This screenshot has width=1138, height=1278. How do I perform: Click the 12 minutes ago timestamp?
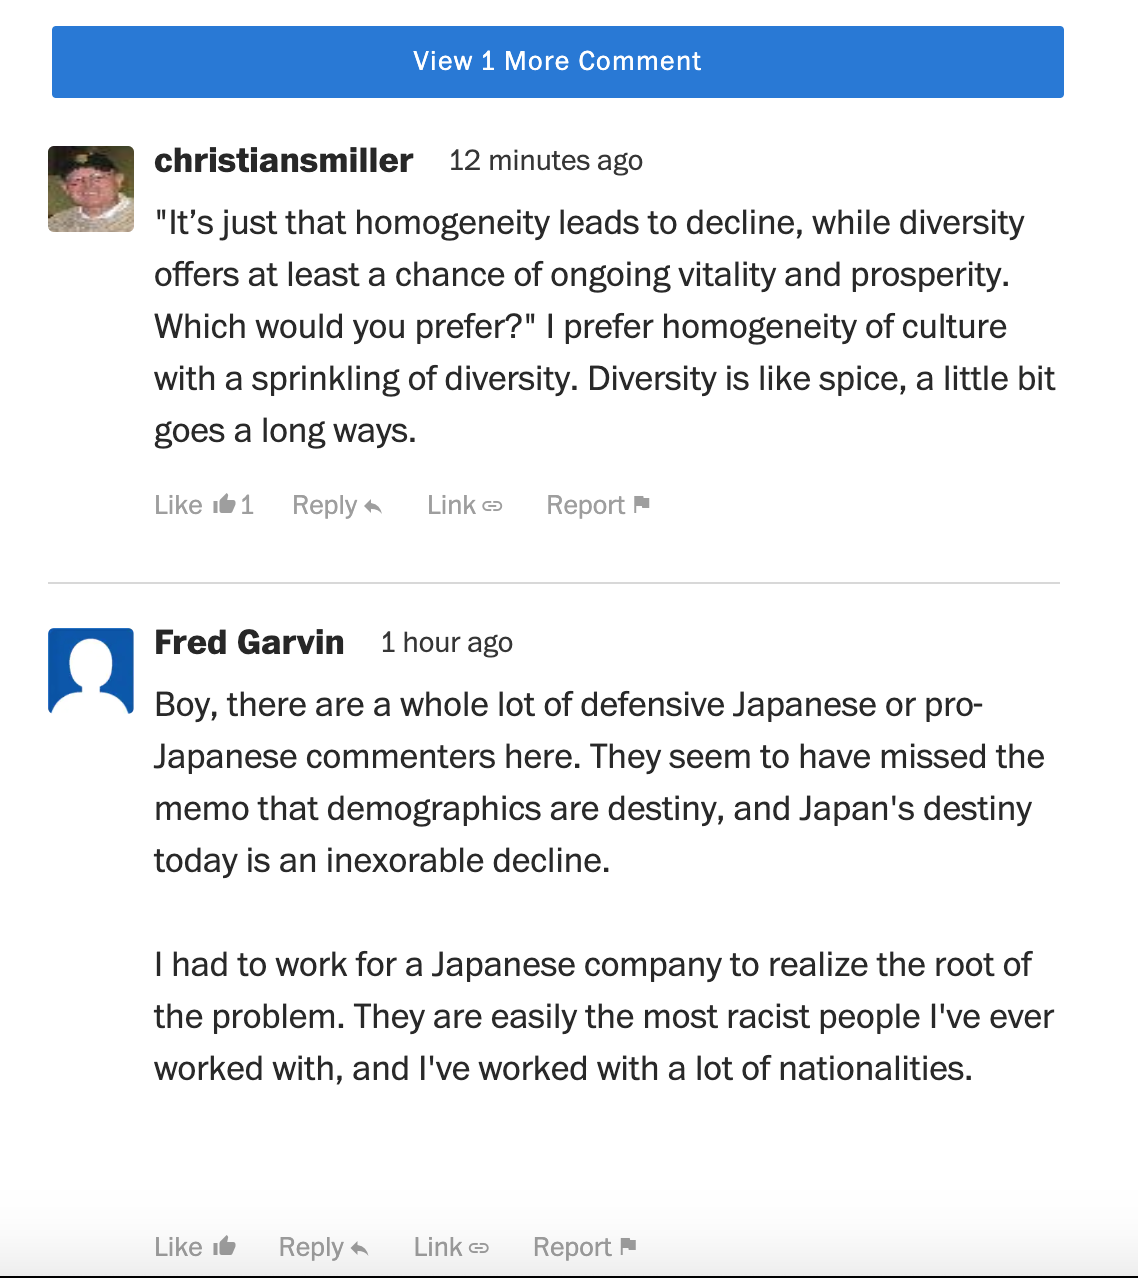(546, 161)
